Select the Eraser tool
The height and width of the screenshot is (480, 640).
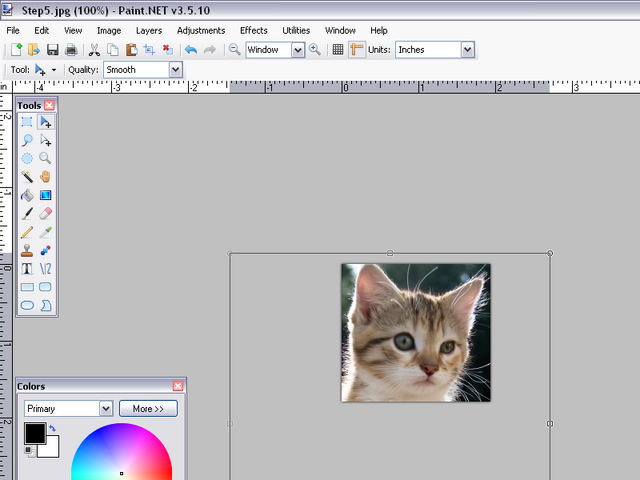(45, 213)
